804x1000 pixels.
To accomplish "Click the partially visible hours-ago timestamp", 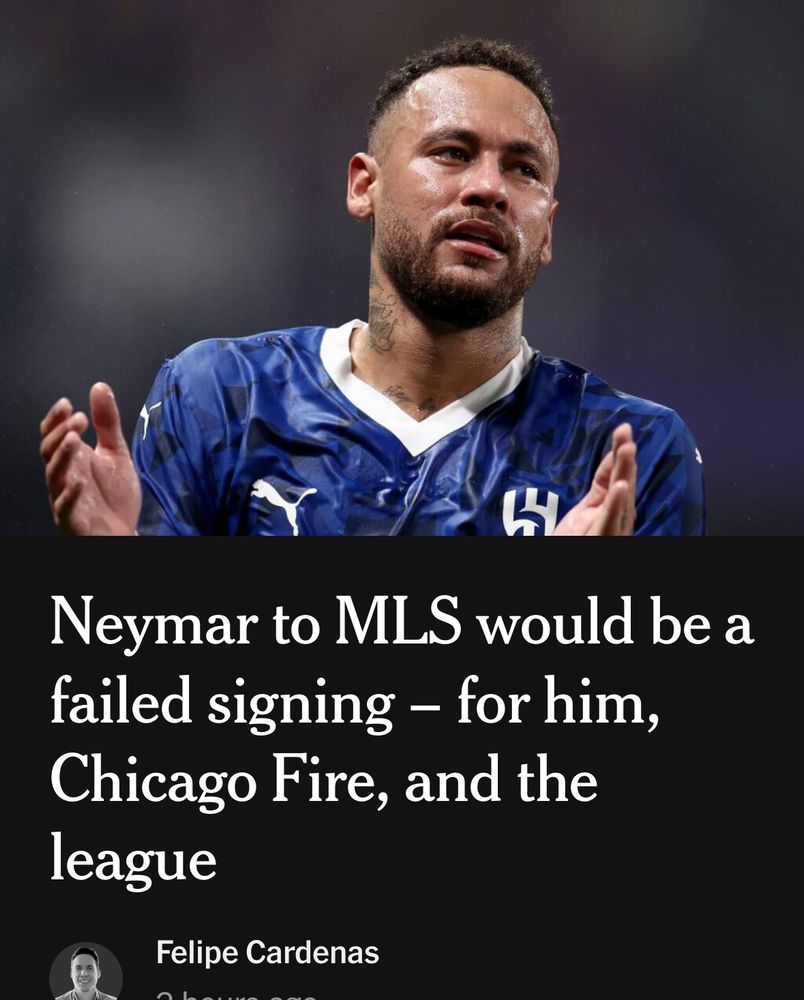I will [x=236, y=995].
